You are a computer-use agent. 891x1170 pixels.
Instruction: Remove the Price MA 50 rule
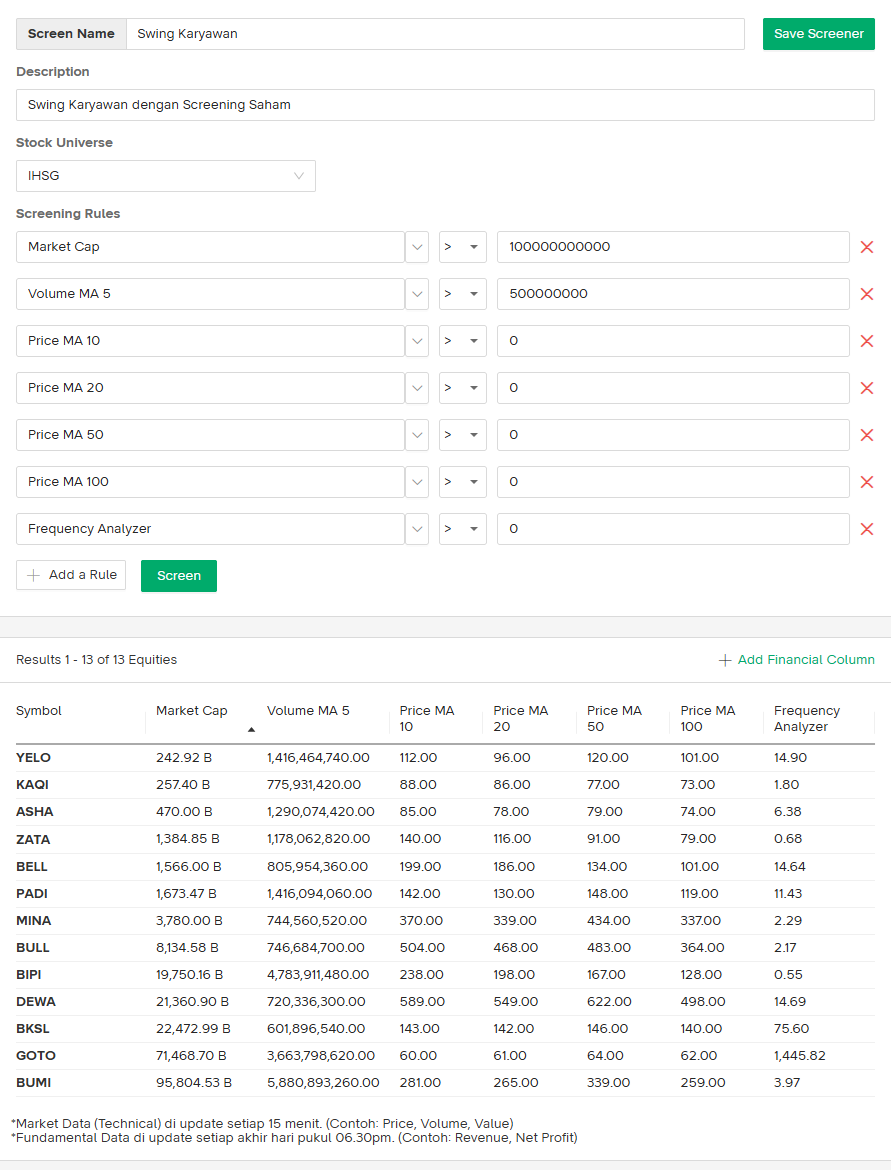(x=867, y=435)
